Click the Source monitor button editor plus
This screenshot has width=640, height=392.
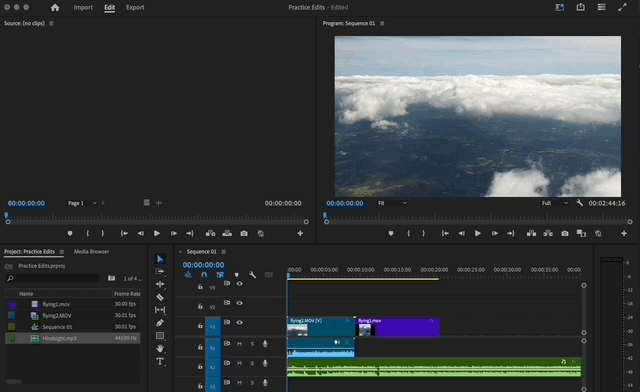pyautogui.click(x=300, y=233)
